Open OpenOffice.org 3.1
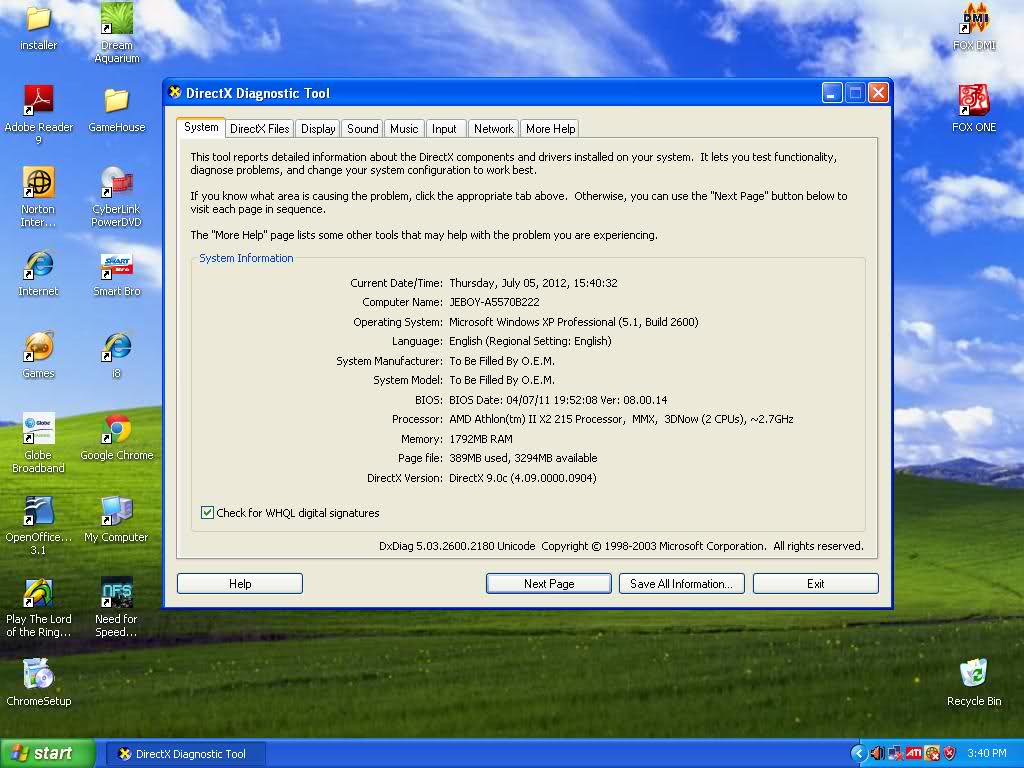Screen dimensions: 1024x768 (39, 508)
